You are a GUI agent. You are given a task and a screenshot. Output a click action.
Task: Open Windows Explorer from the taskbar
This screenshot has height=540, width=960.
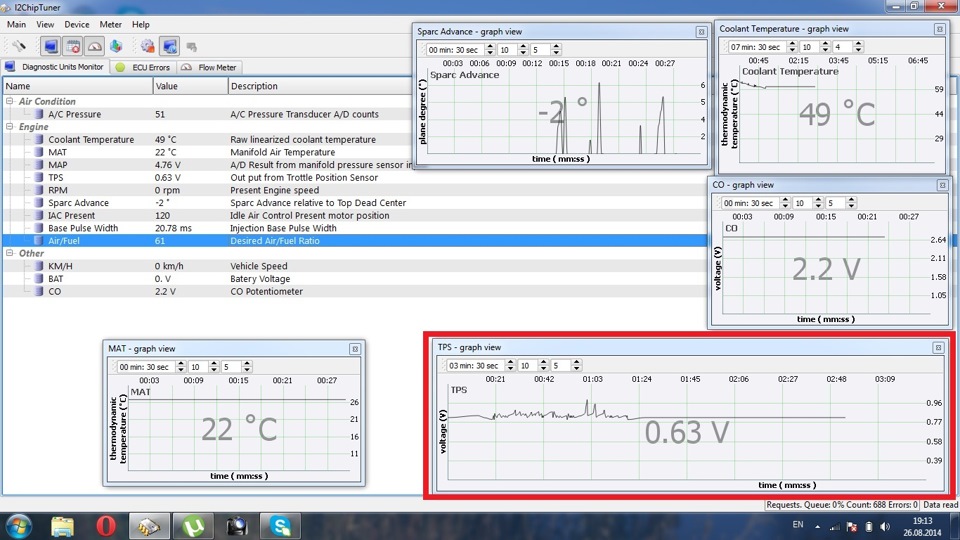(62, 526)
